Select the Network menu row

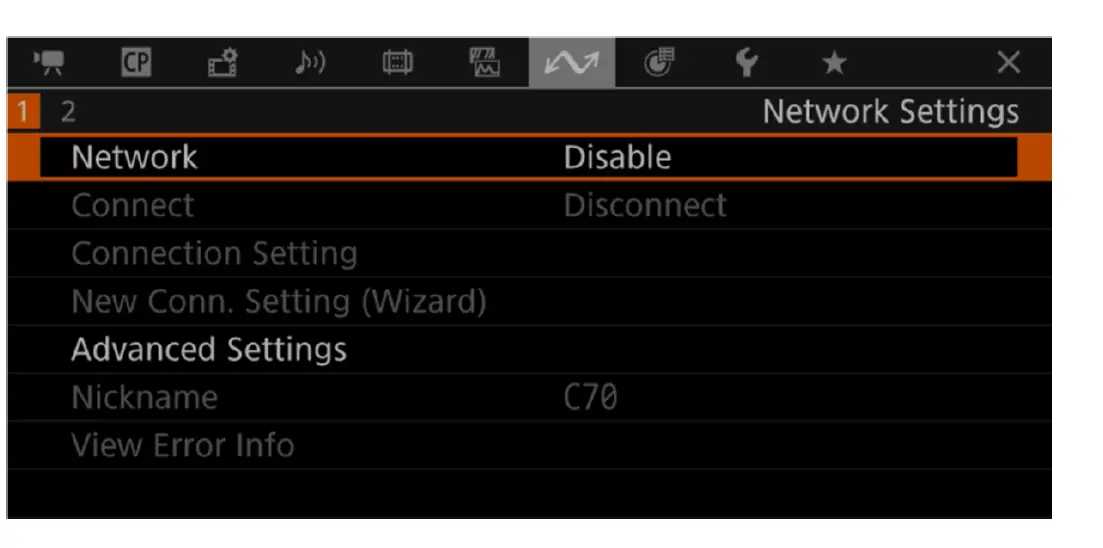coord(135,158)
